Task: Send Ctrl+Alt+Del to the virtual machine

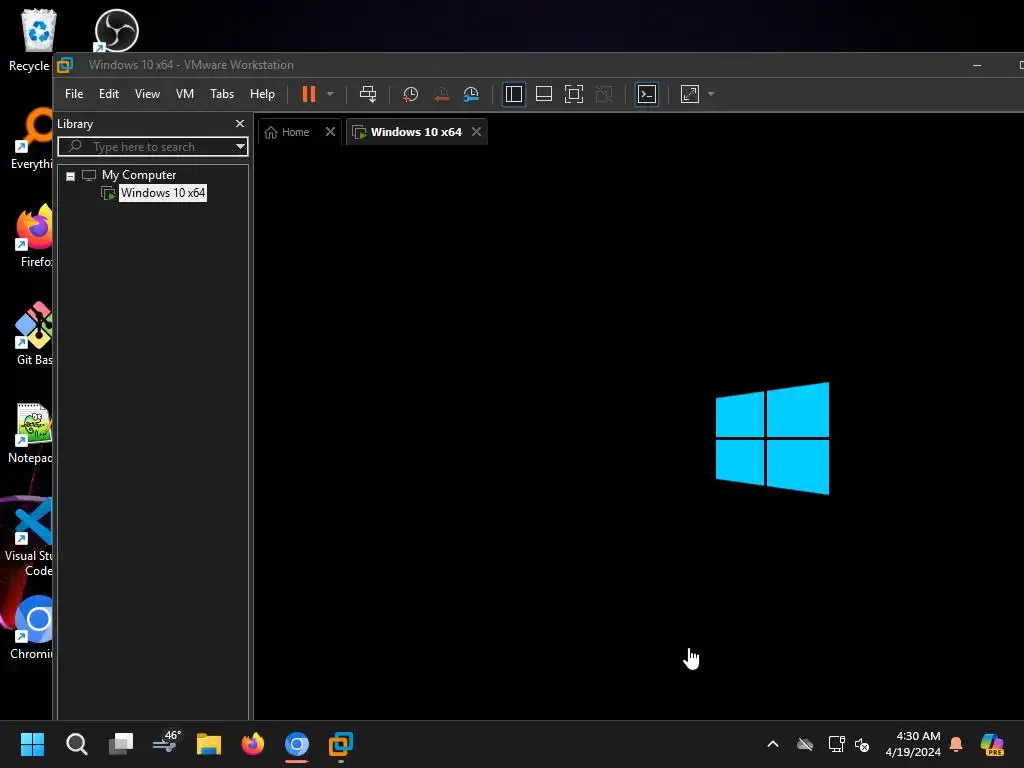Action: (368, 94)
